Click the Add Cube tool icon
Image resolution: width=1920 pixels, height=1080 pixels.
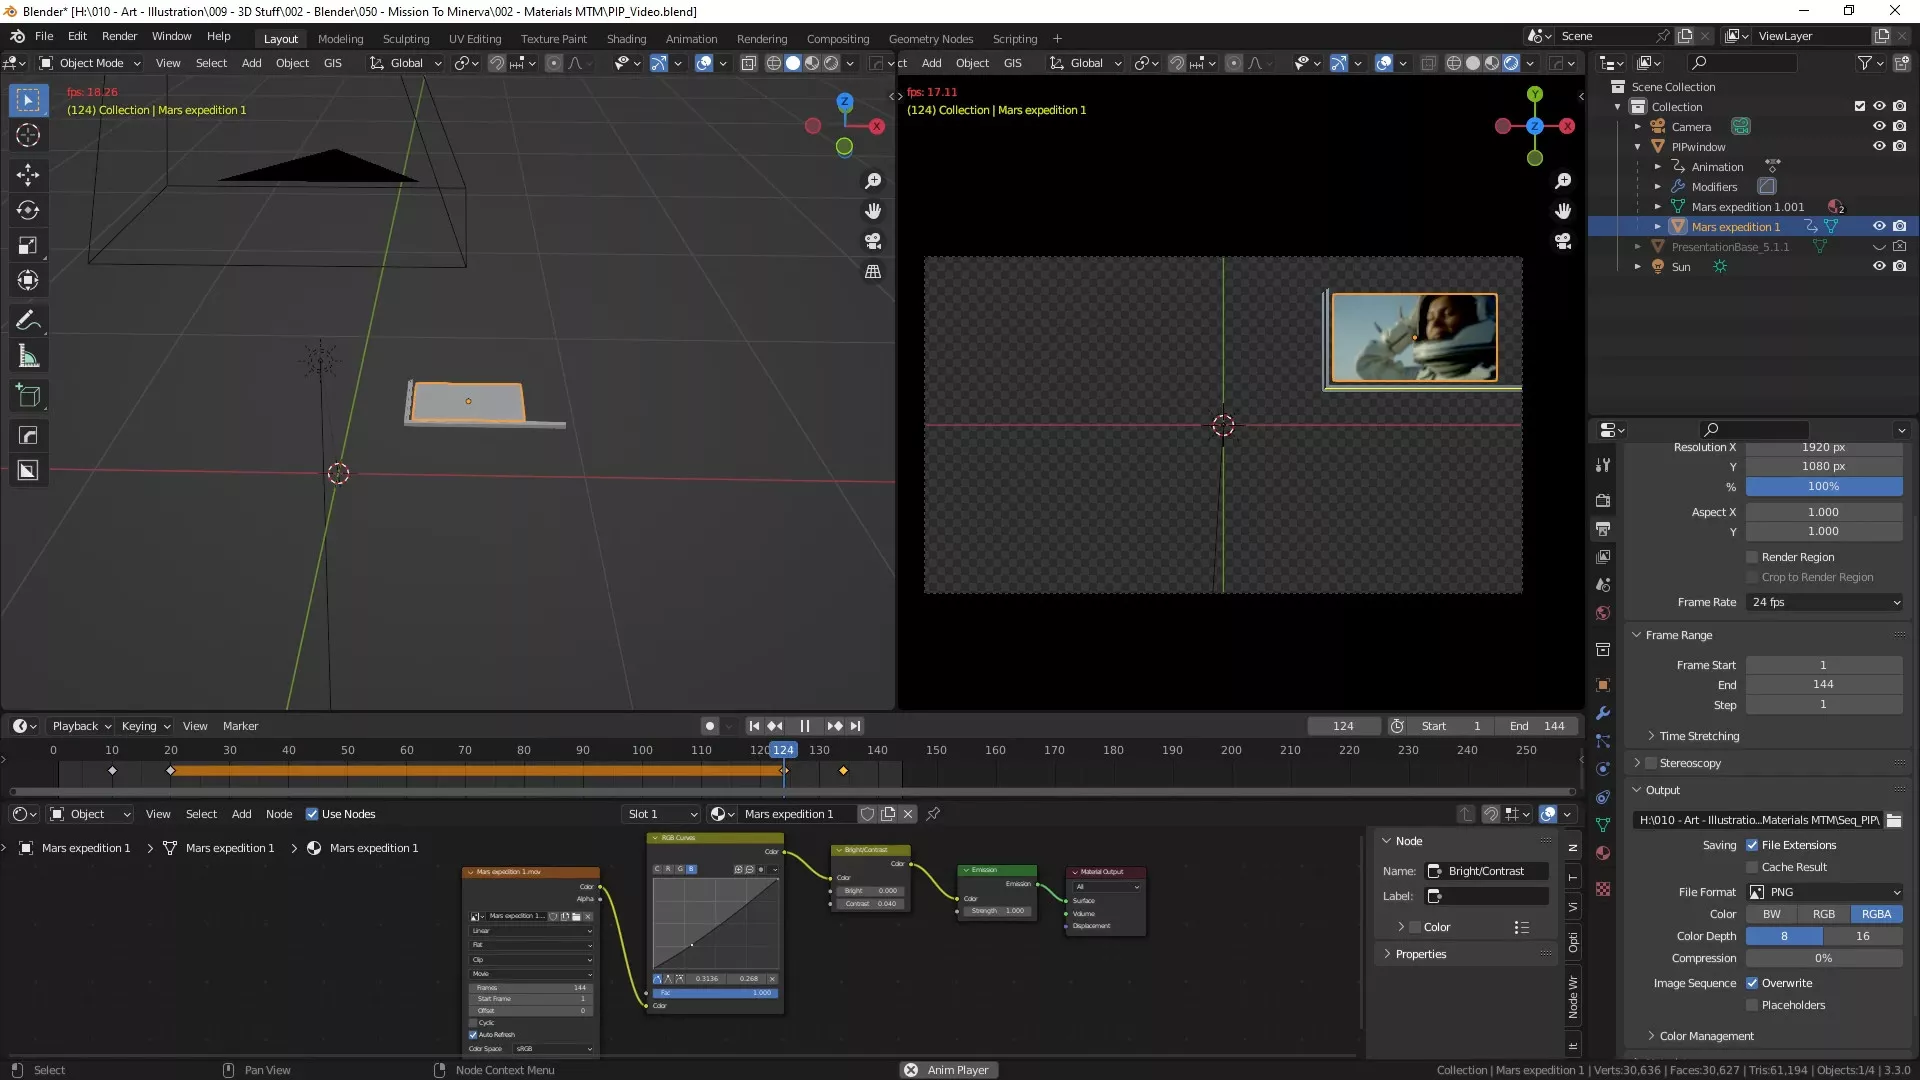click(28, 396)
